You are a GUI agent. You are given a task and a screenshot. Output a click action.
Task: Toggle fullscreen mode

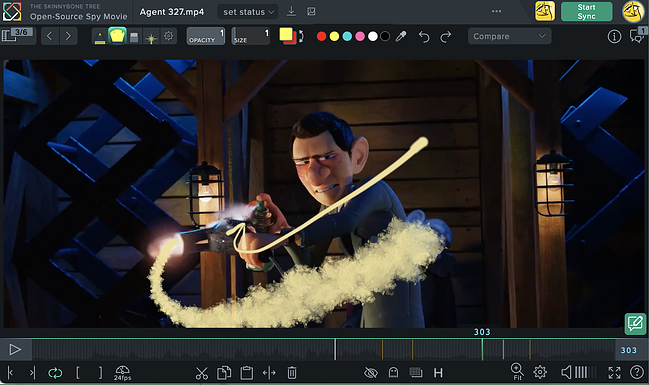pos(614,373)
